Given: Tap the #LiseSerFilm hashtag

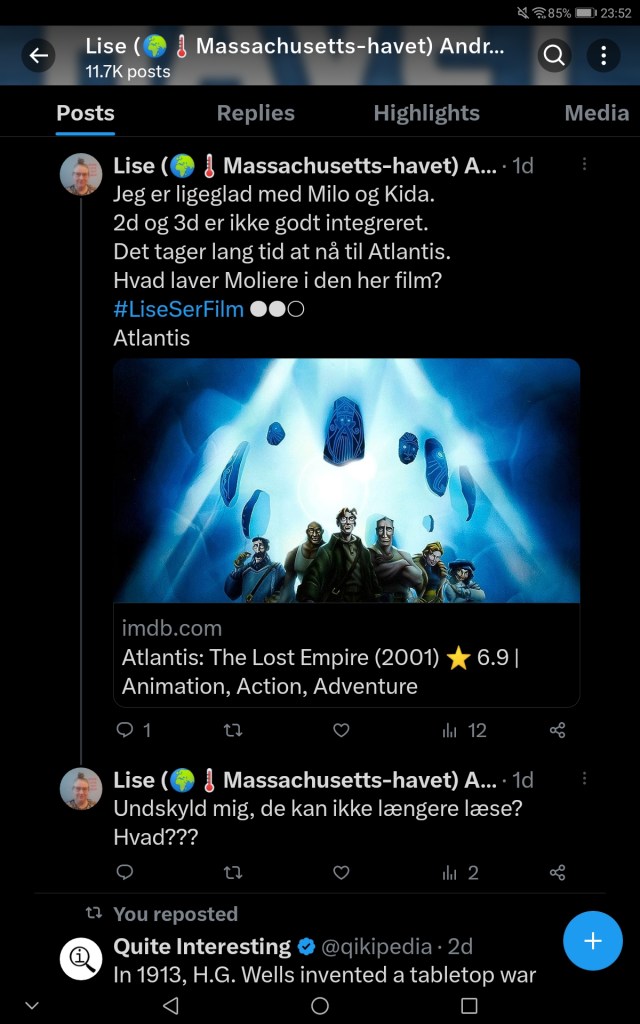Looking at the screenshot, I should click(178, 309).
